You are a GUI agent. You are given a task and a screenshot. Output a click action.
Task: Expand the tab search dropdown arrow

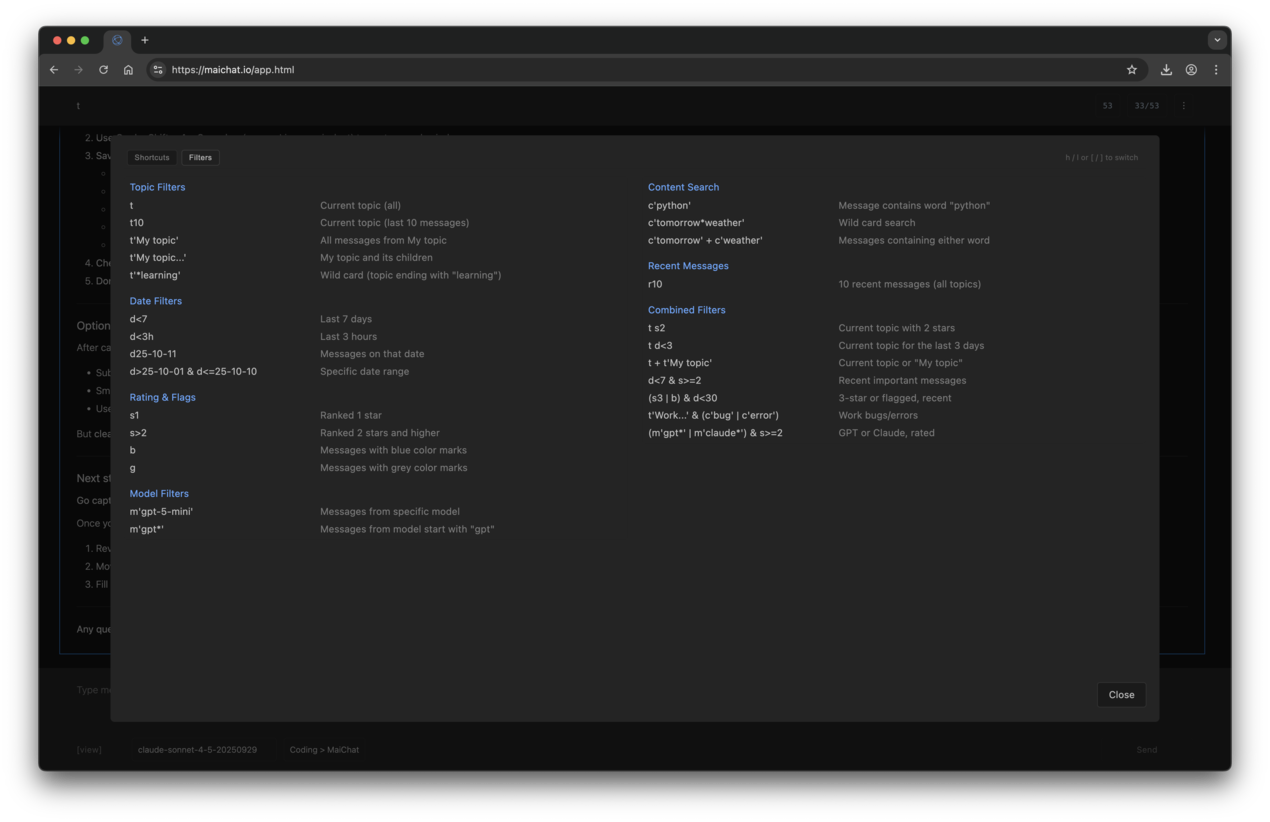[x=1217, y=40]
